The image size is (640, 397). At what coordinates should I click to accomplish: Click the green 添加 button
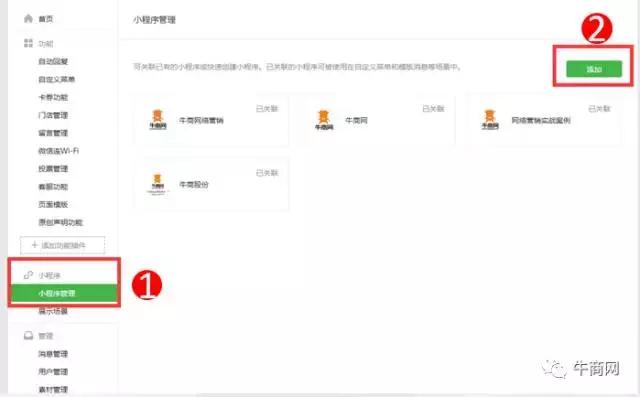pos(594,69)
